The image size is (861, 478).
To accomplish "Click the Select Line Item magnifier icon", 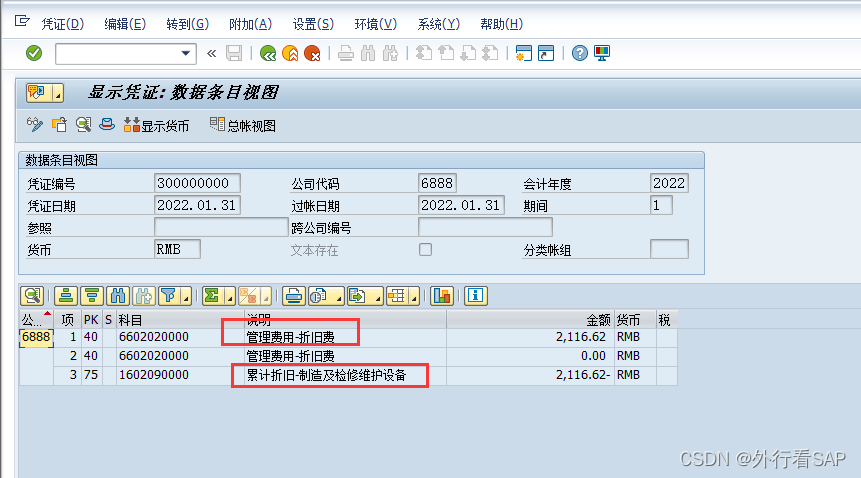I will tap(83, 125).
